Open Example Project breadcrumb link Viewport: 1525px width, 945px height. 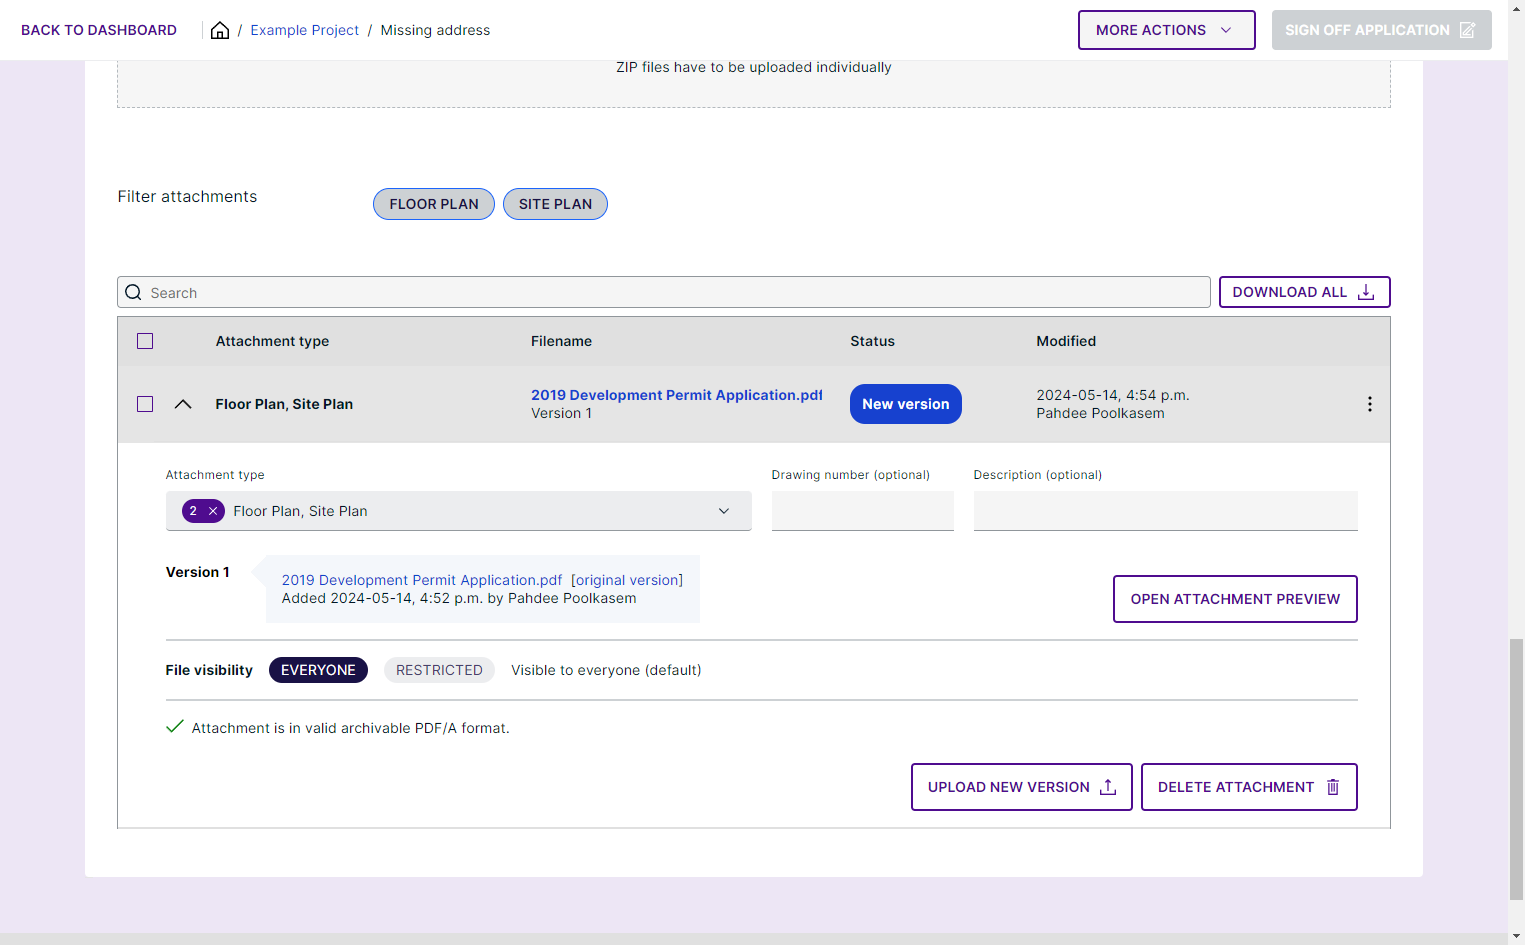tap(304, 30)
